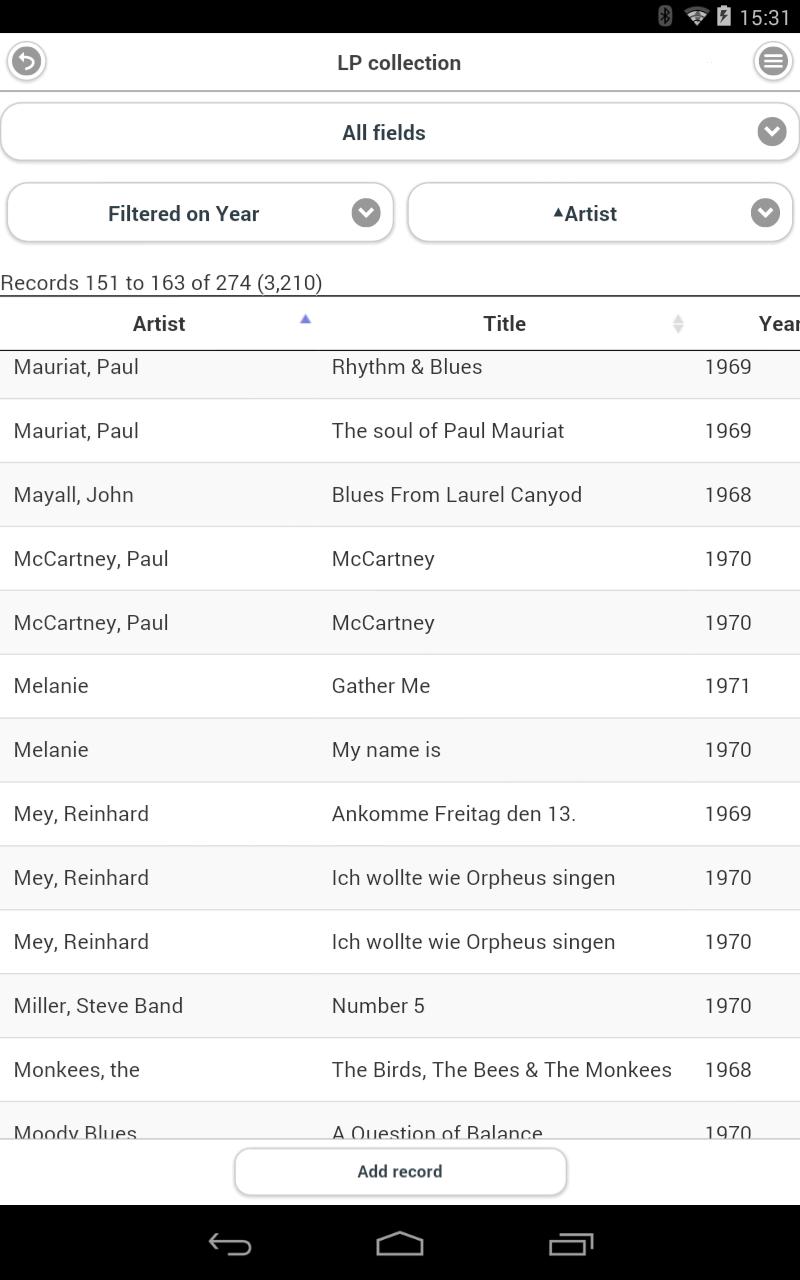Select the Ankomme Freitag den 13. row

pos(453,814)
